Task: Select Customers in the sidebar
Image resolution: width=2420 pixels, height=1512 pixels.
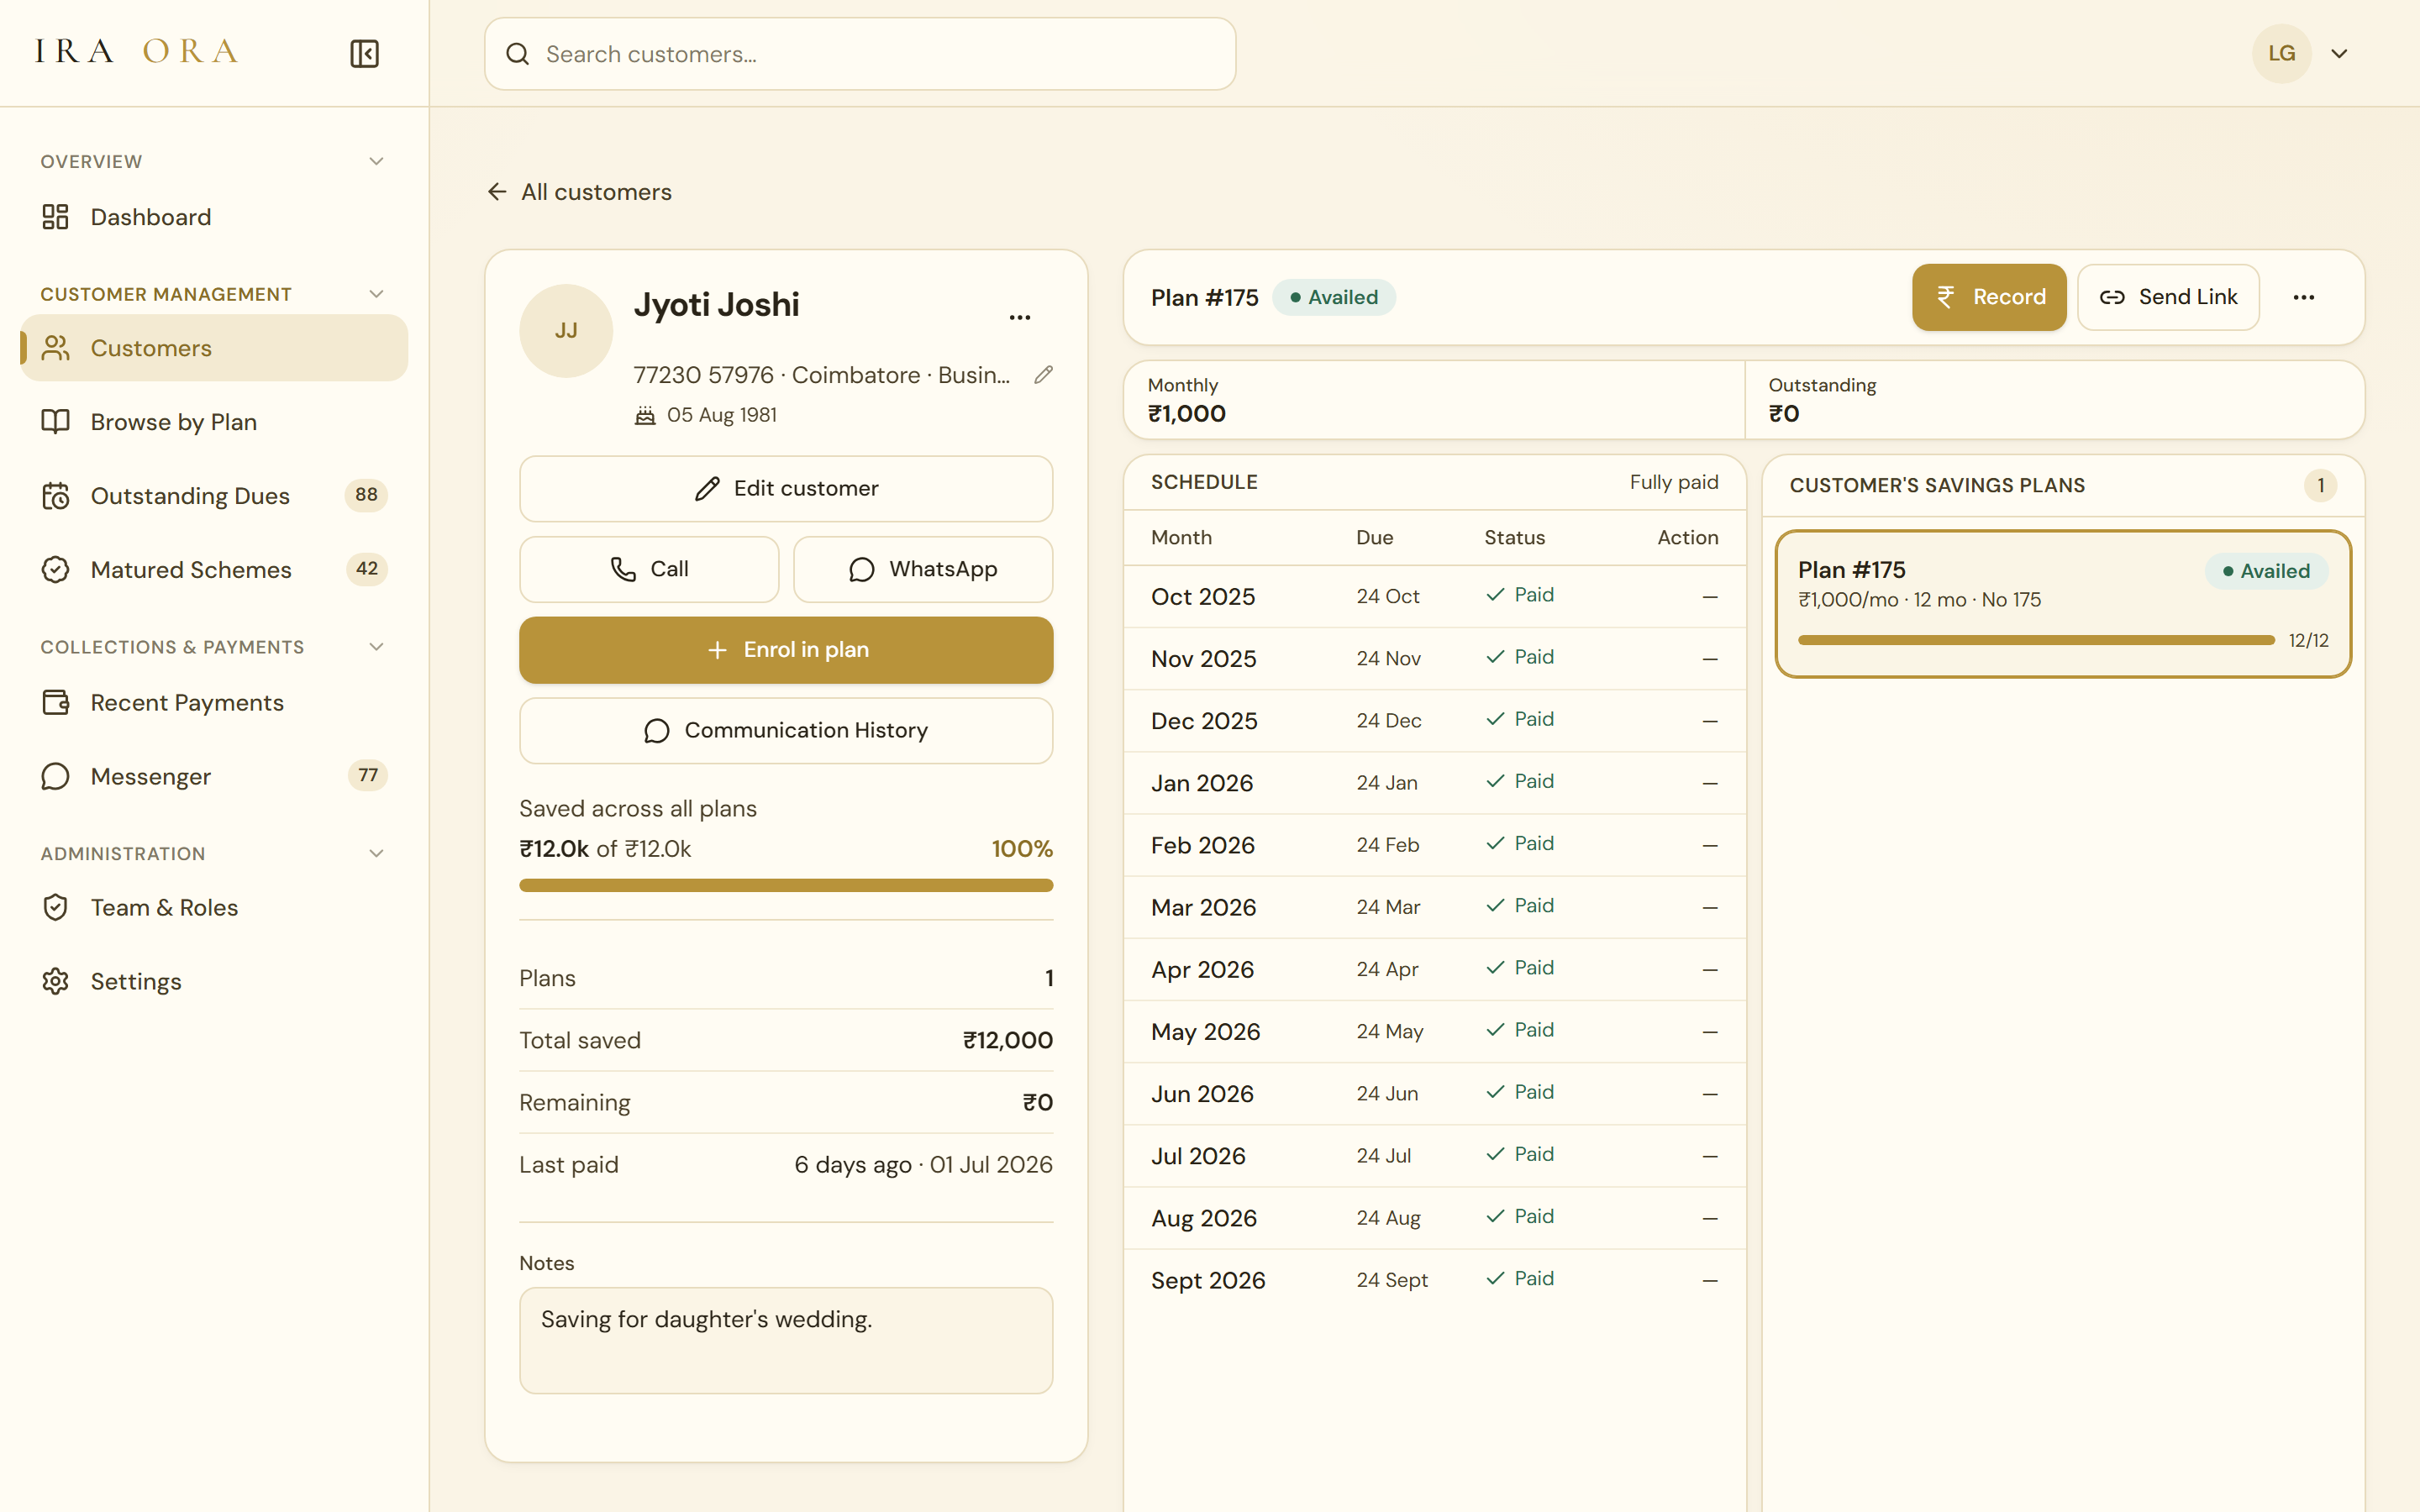Action: pos(214,348)
